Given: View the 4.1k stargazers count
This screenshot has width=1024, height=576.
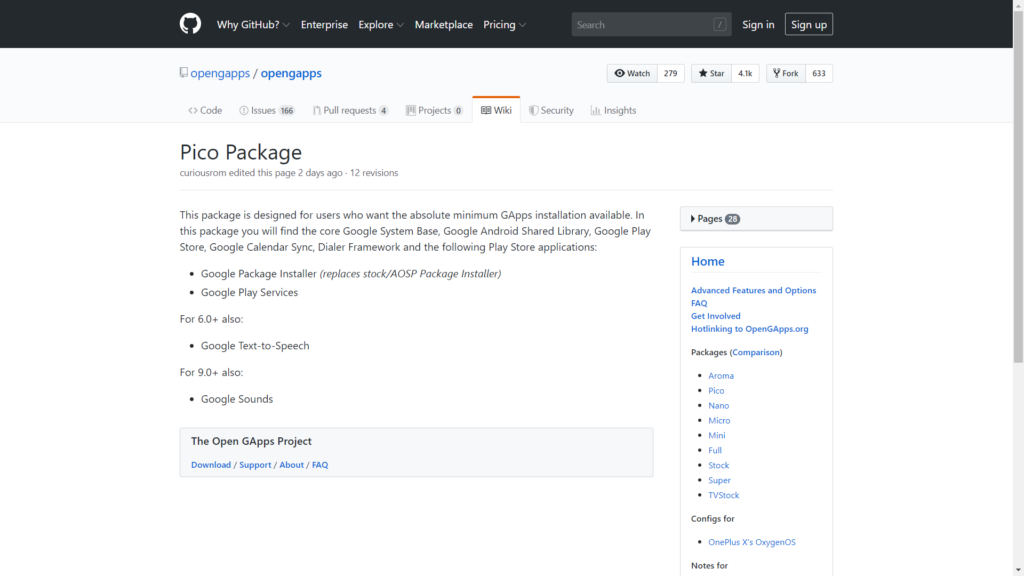Looking at the screenshot, I should [x=745, y=73].
